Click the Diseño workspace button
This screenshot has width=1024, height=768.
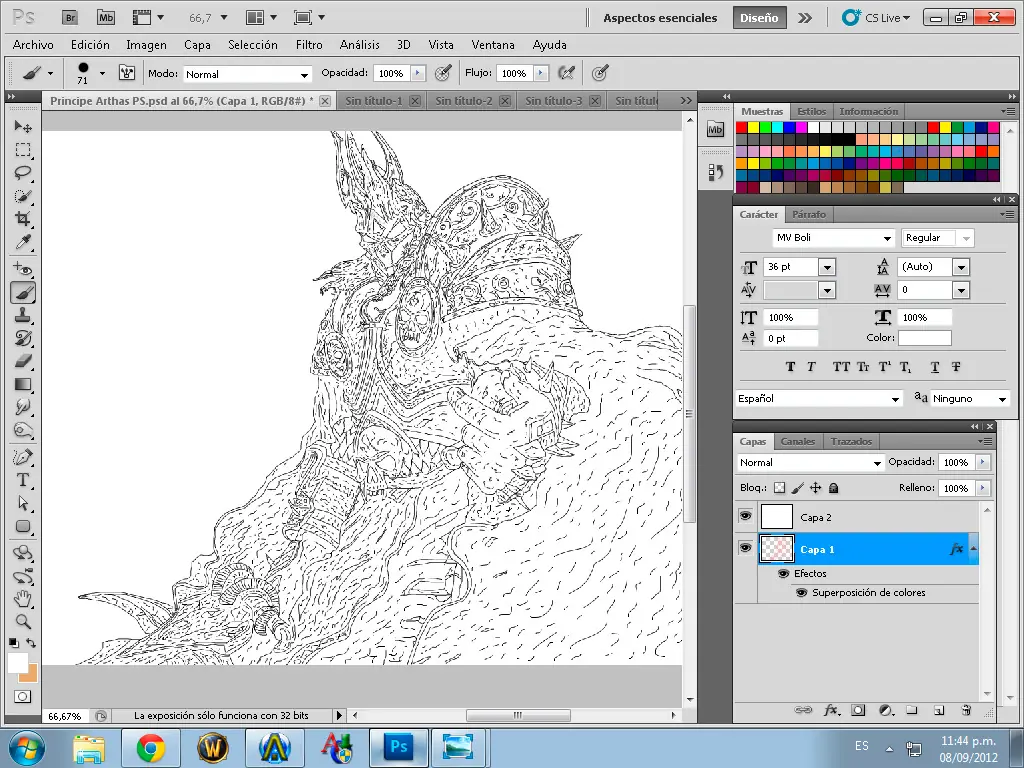tap(759, 18)
